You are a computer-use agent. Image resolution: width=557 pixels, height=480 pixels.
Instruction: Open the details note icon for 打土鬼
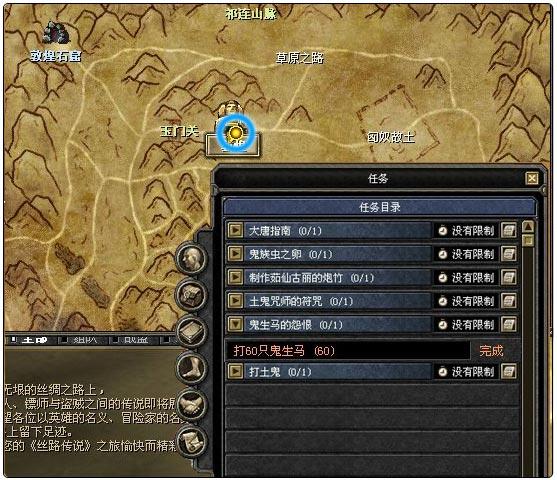pyautogui.click(x=509, y=372)
